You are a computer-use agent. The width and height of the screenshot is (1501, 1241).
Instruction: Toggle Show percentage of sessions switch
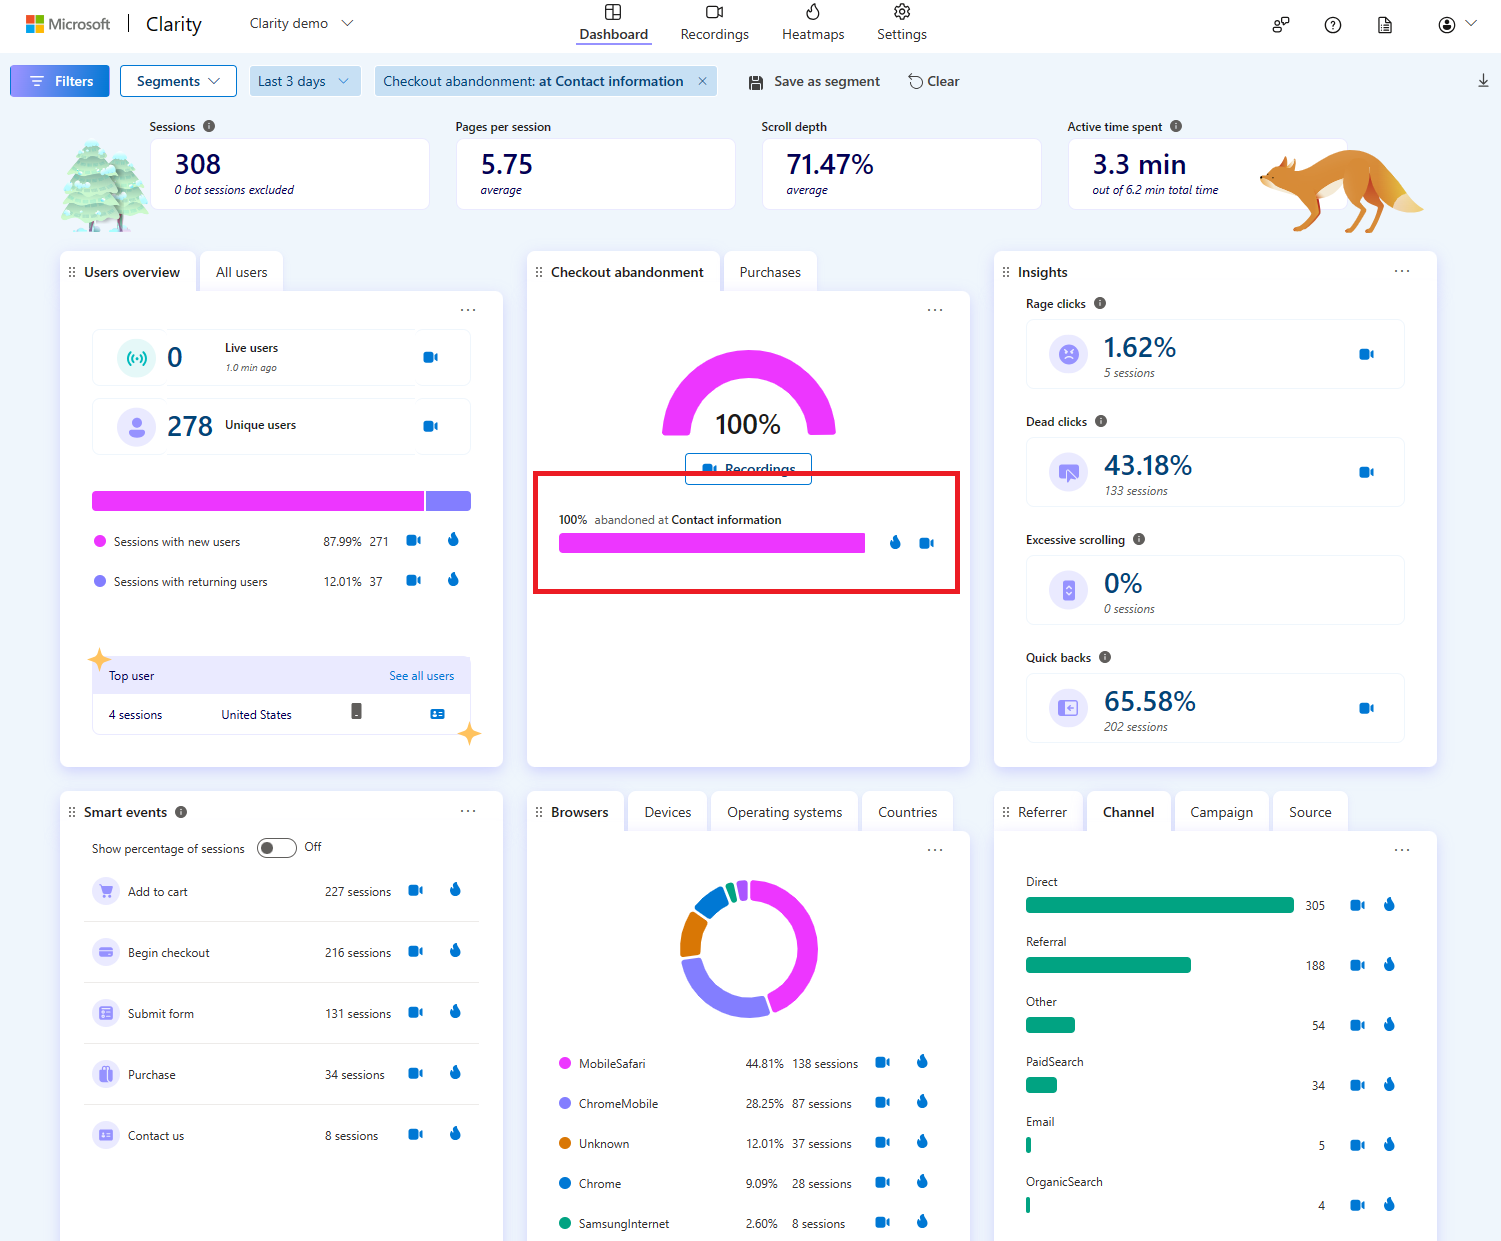pyautogui.click(x=277, y=848)
